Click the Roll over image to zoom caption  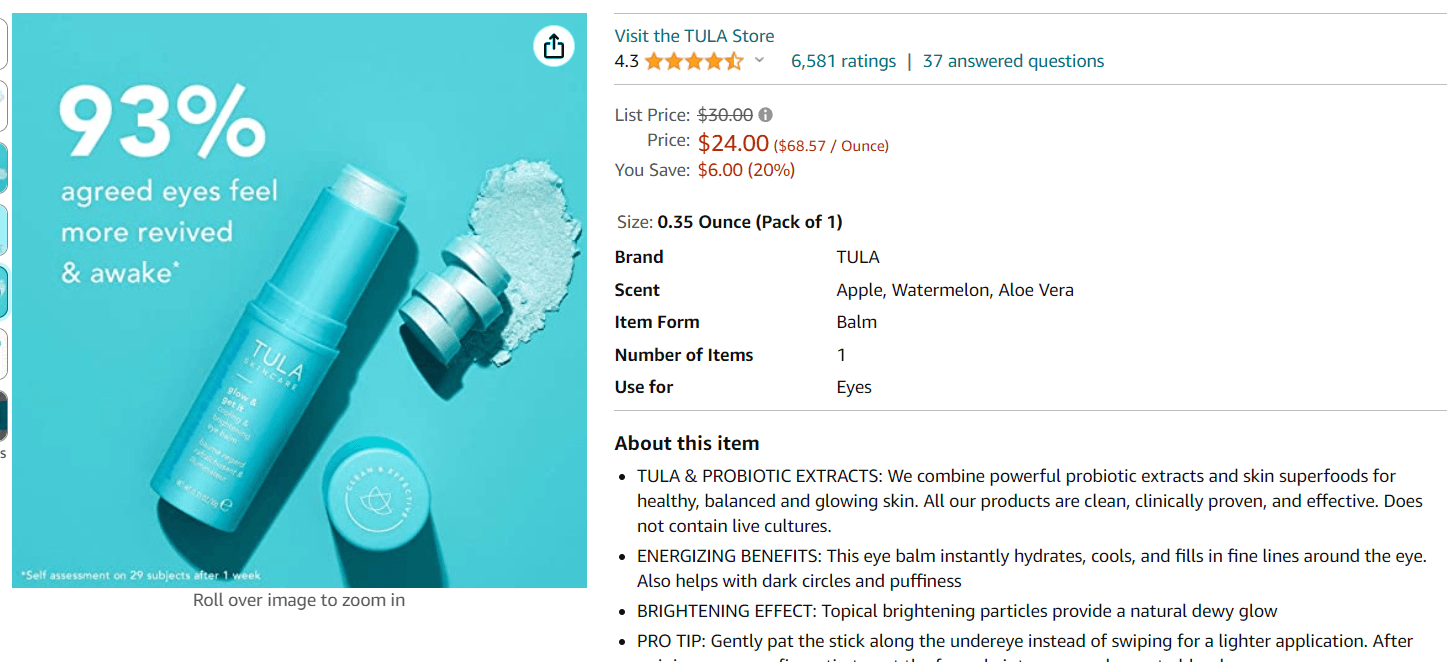pyautogui.click(x=299, y=600)
